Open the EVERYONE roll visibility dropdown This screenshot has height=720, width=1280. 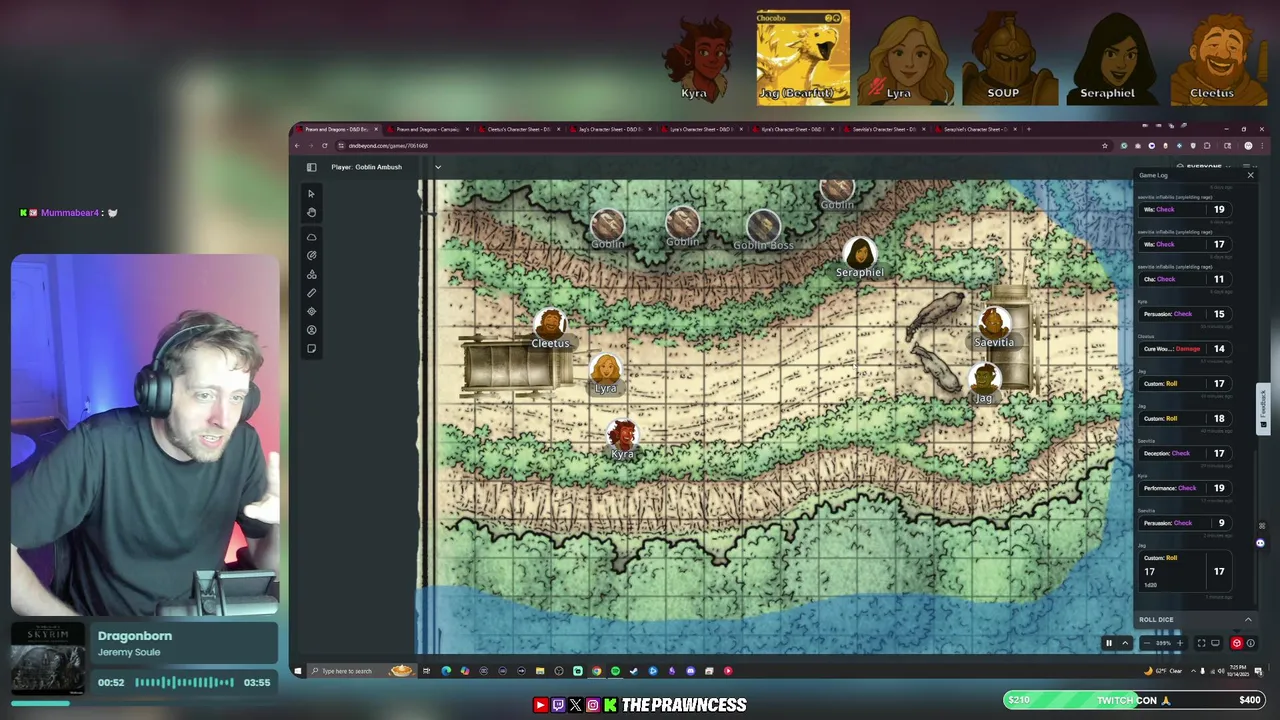pos(1203,167)
